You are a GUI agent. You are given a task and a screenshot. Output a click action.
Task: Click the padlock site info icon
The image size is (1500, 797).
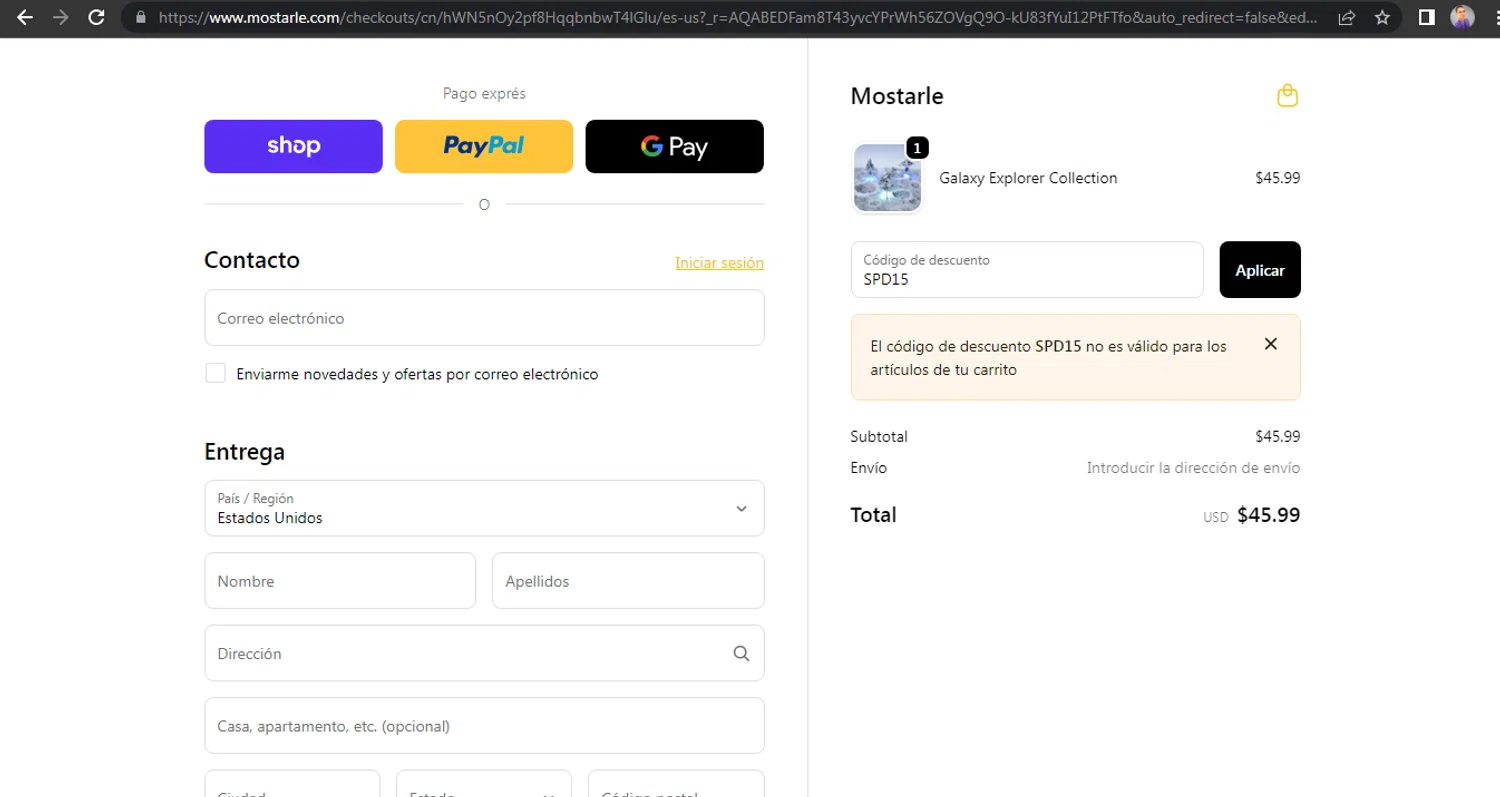[x=140, y=17]
